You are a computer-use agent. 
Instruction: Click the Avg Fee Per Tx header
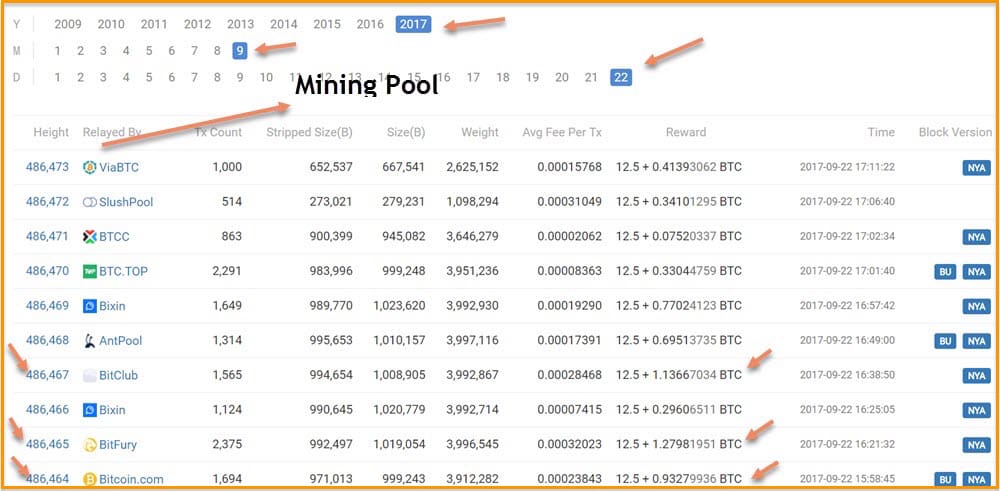pyautogui.click(x=562, y=132)
